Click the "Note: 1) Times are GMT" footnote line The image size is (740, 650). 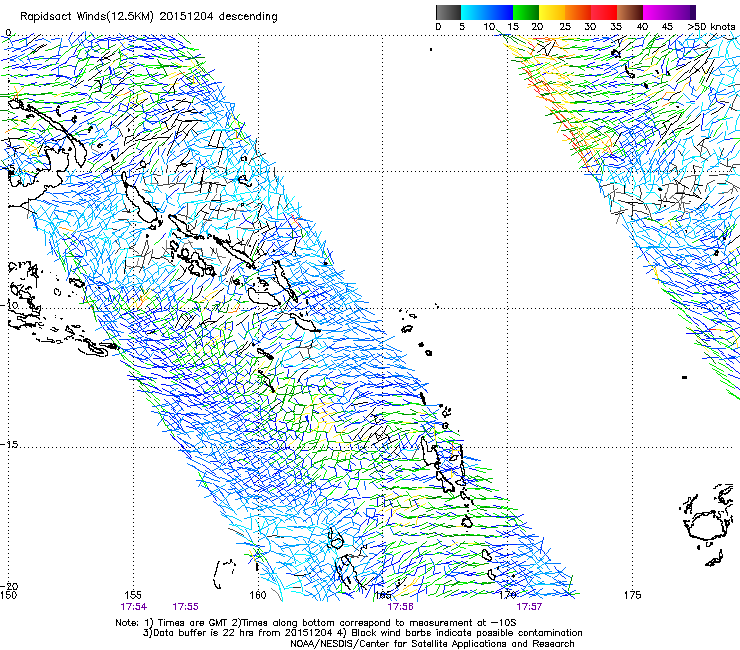[316, 623]
